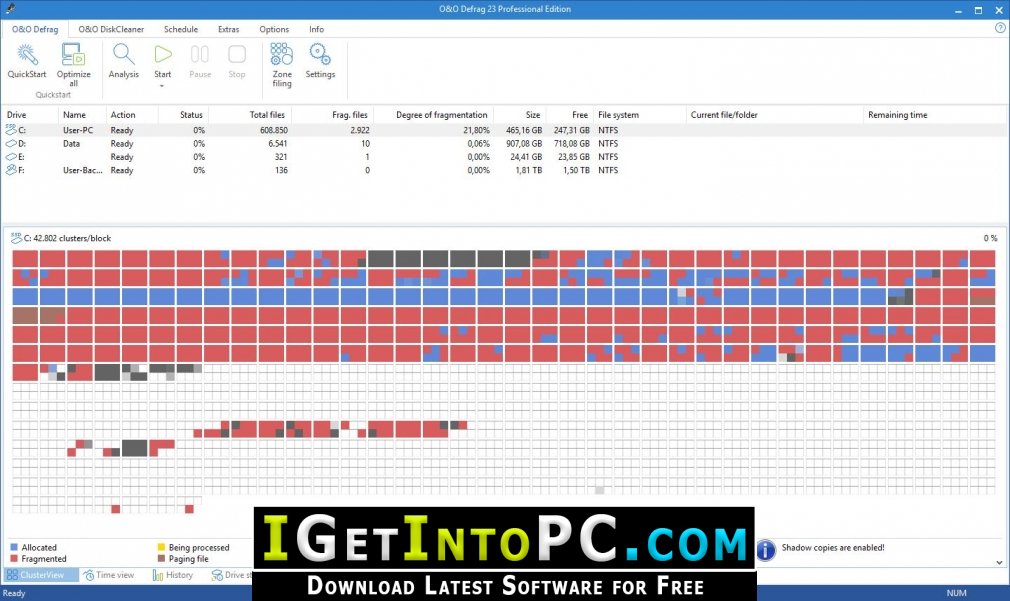Click the yellow Being processed legend swatch

(161, 548)
